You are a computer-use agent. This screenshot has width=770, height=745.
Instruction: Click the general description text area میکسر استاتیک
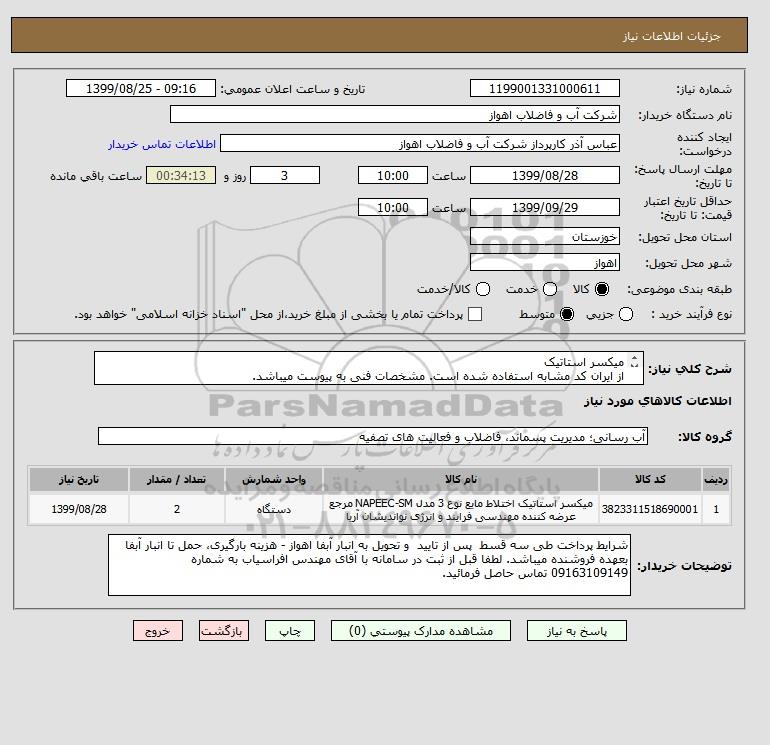point(369,368)
